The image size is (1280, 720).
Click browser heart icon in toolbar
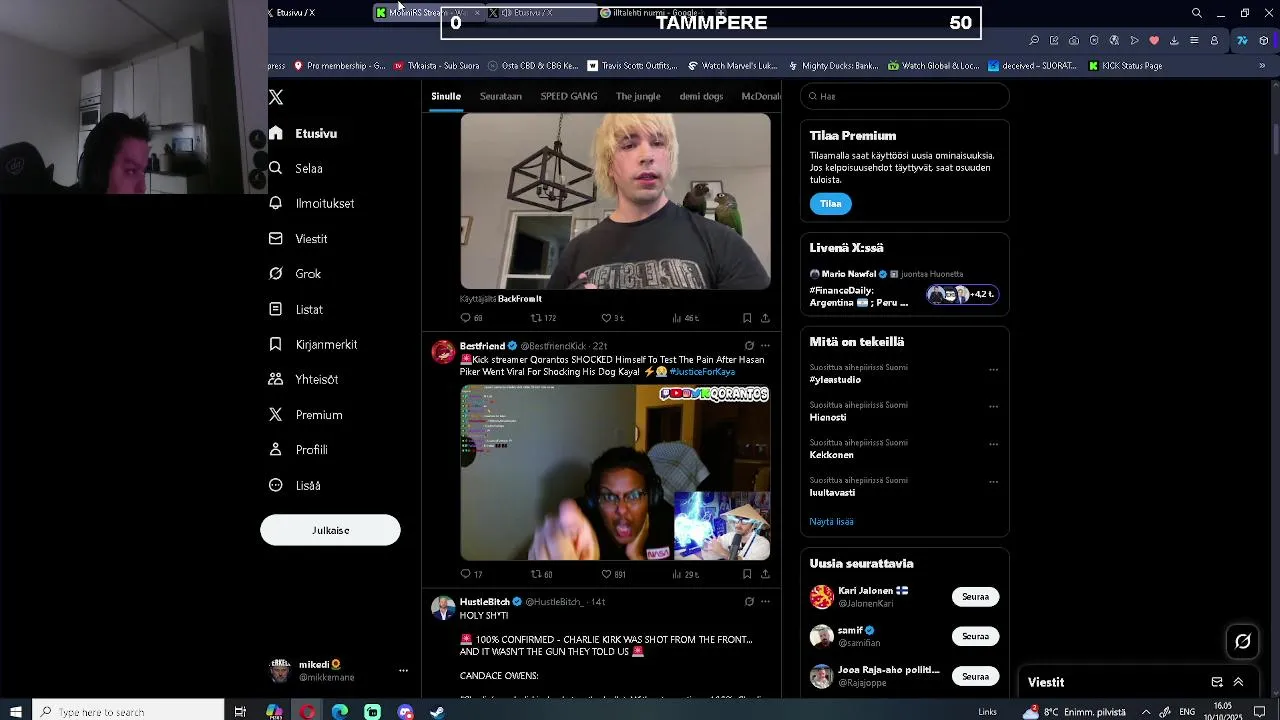[x=1154, y=41]
